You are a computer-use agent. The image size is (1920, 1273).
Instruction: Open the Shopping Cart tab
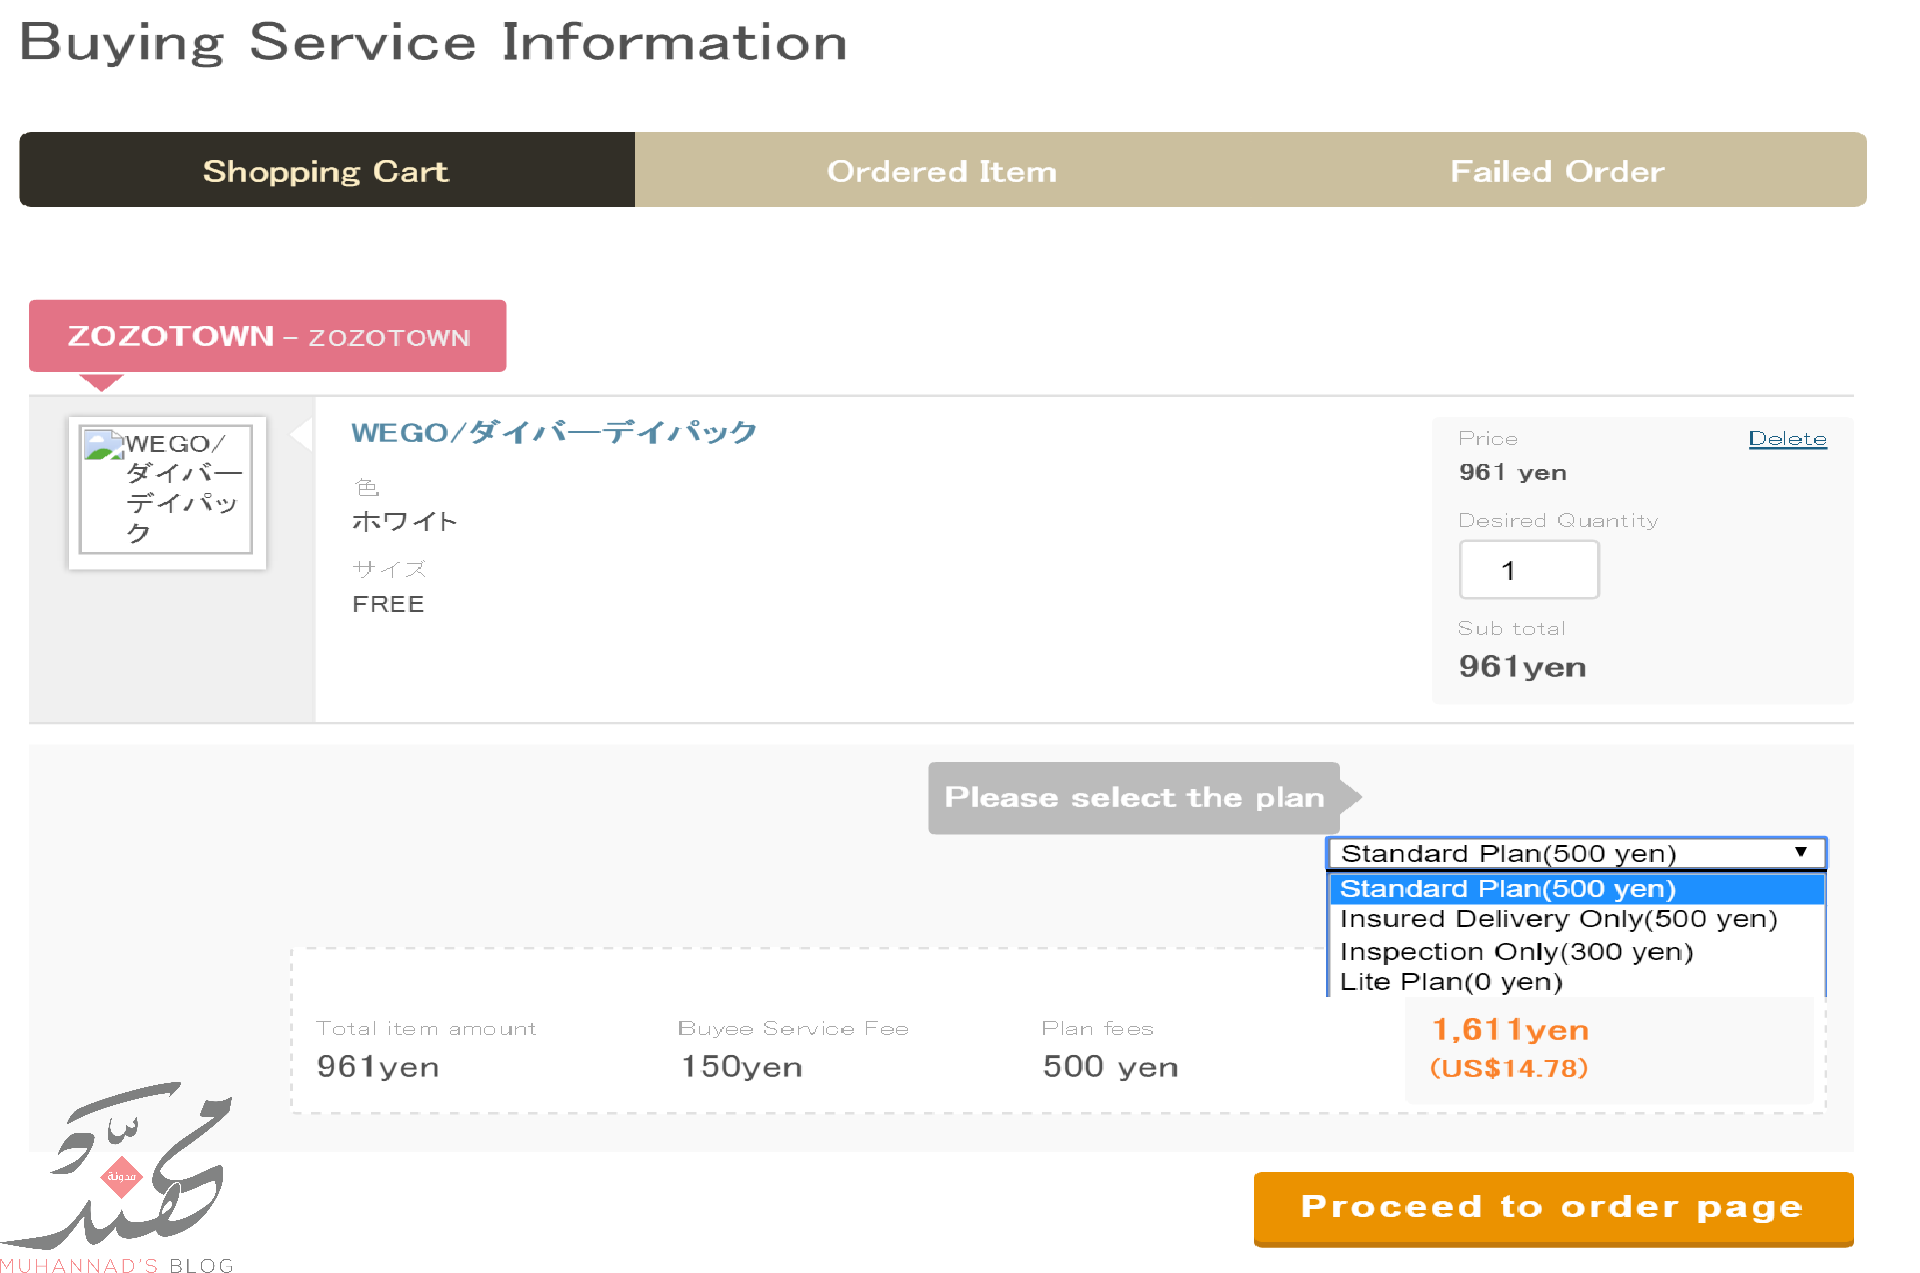[x=326, y=171]
